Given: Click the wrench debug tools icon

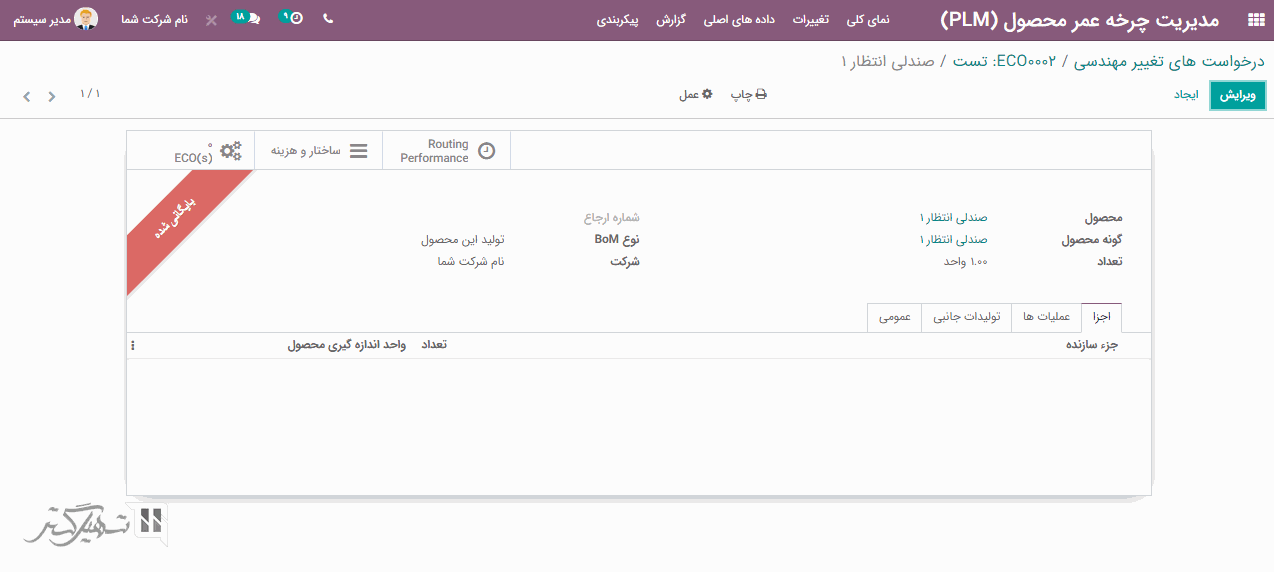Looking at the screenshot, I should coord(211,20).
